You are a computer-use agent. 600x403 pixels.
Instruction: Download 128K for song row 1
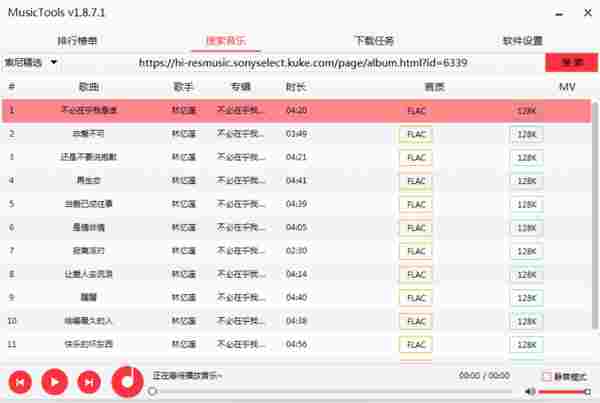527,111
